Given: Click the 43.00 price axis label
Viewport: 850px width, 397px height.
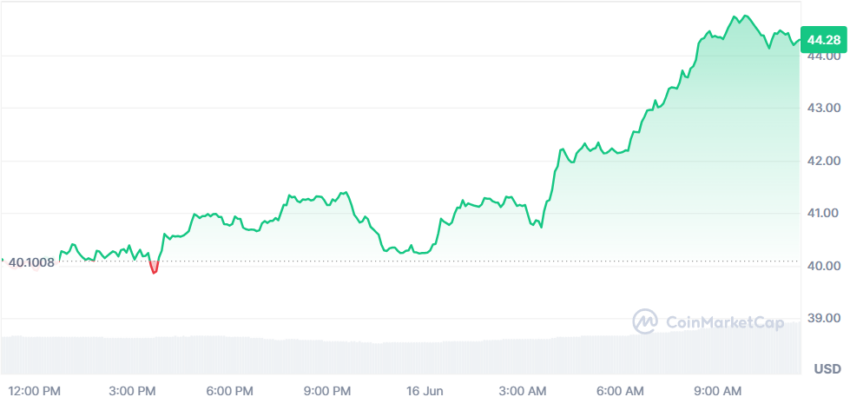Looking at the screenshot, I should [x=823, y=108].
